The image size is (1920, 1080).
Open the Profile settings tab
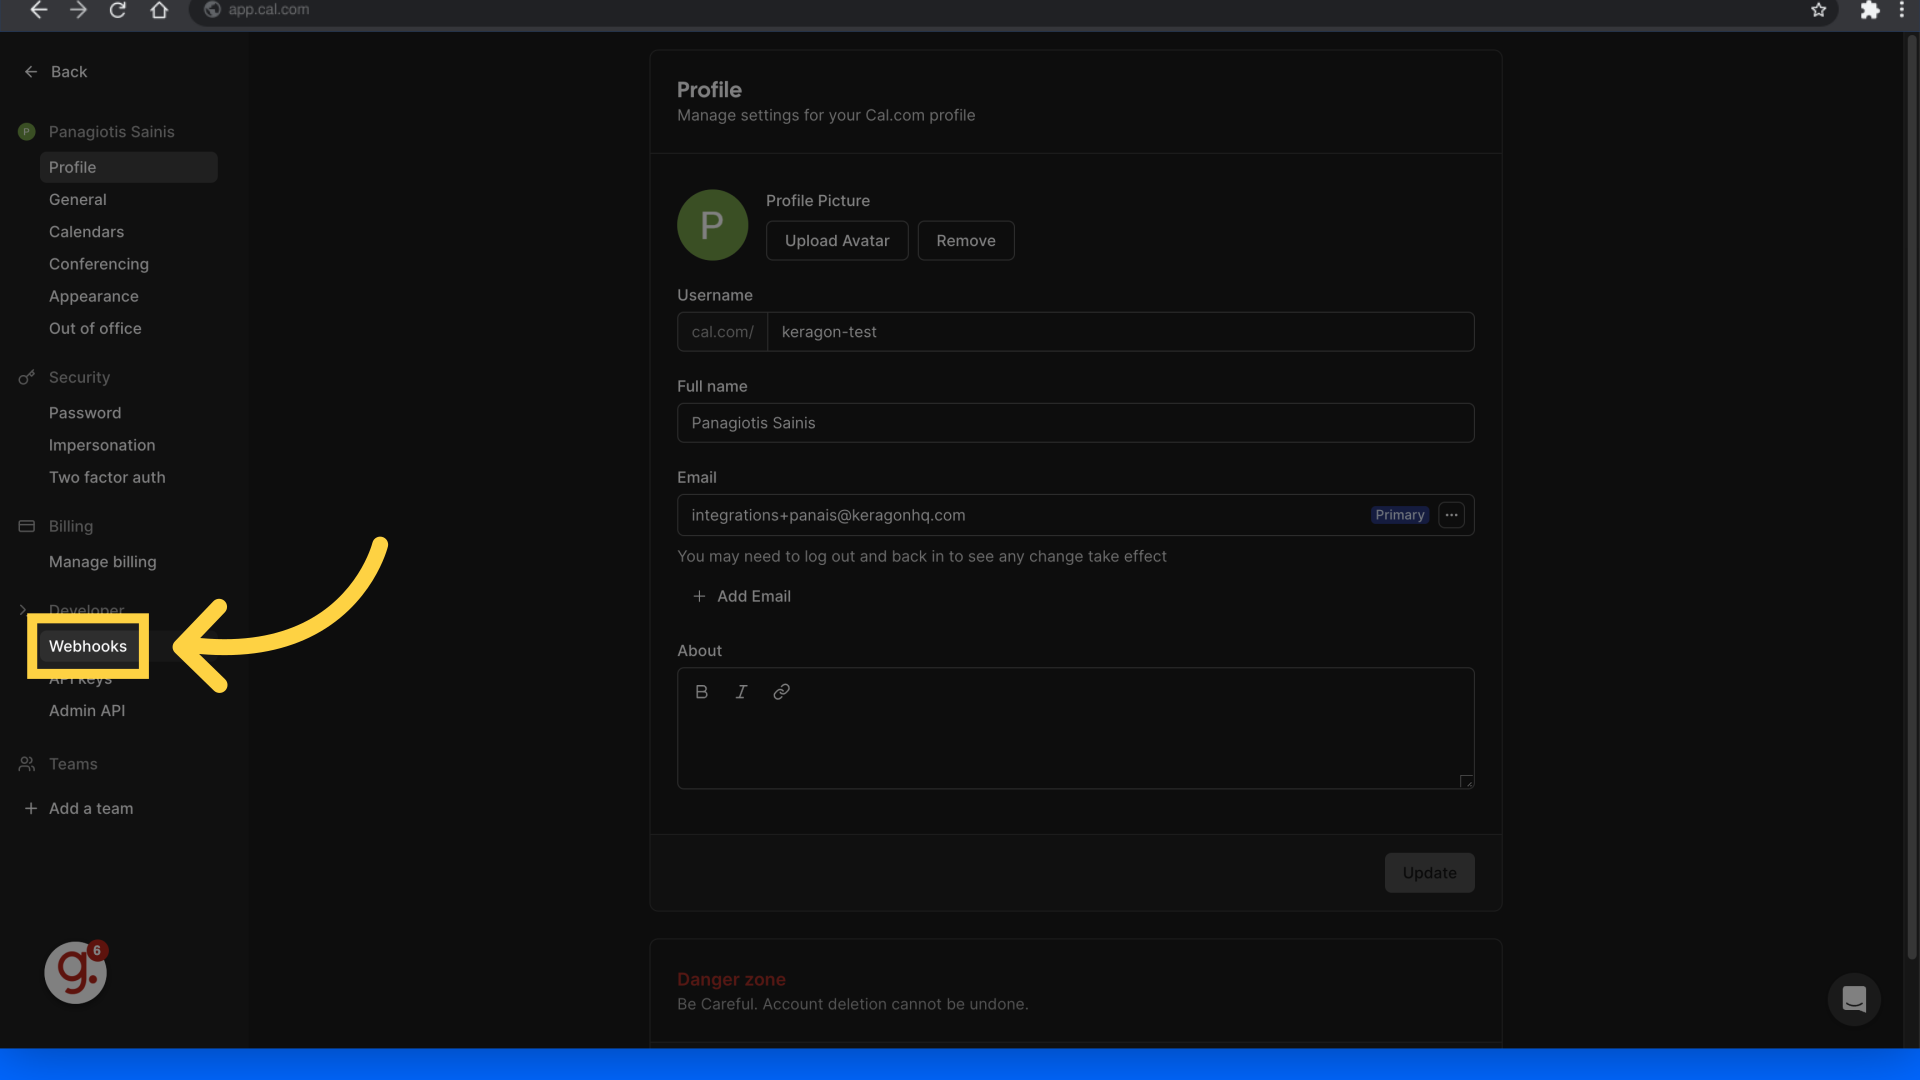click(128, 167)
